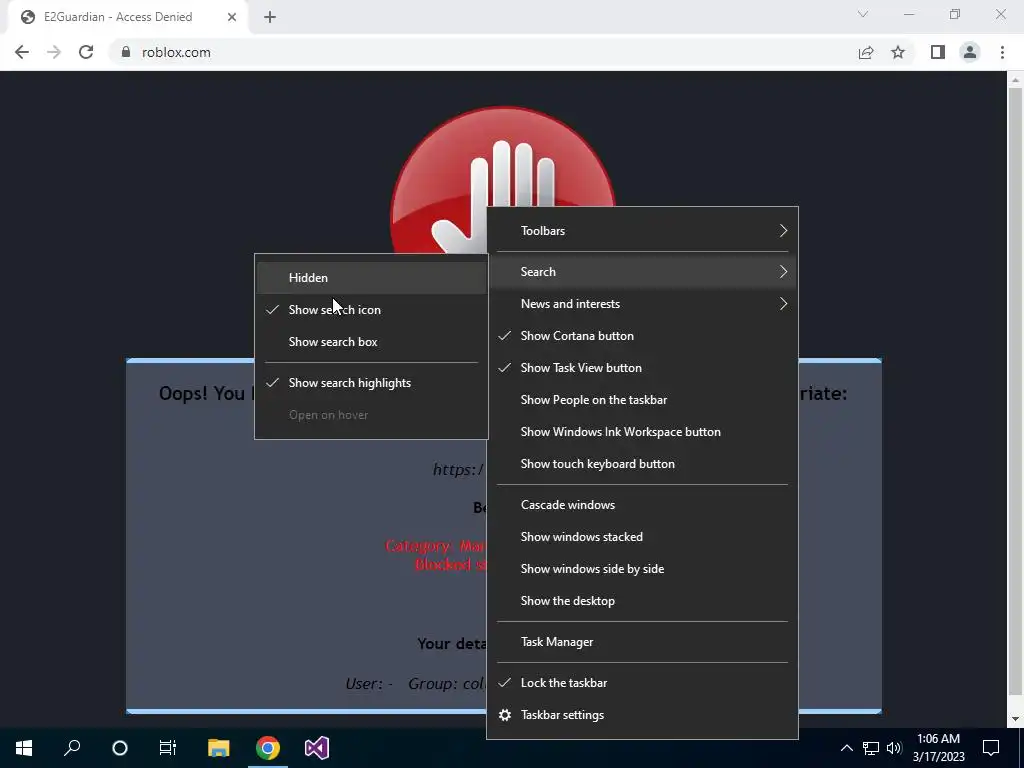Enable Show People on the taskbar
The image size is (1024, 768).
point(642,400)
